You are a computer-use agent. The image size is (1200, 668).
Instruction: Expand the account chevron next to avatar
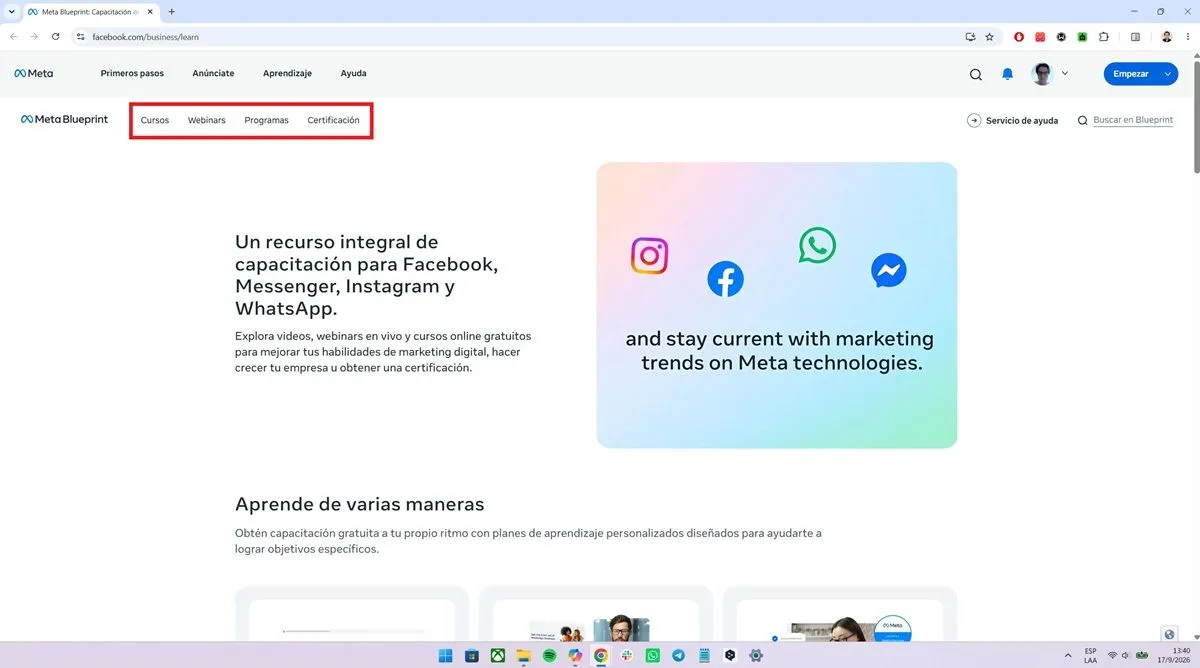[1065, 73]
